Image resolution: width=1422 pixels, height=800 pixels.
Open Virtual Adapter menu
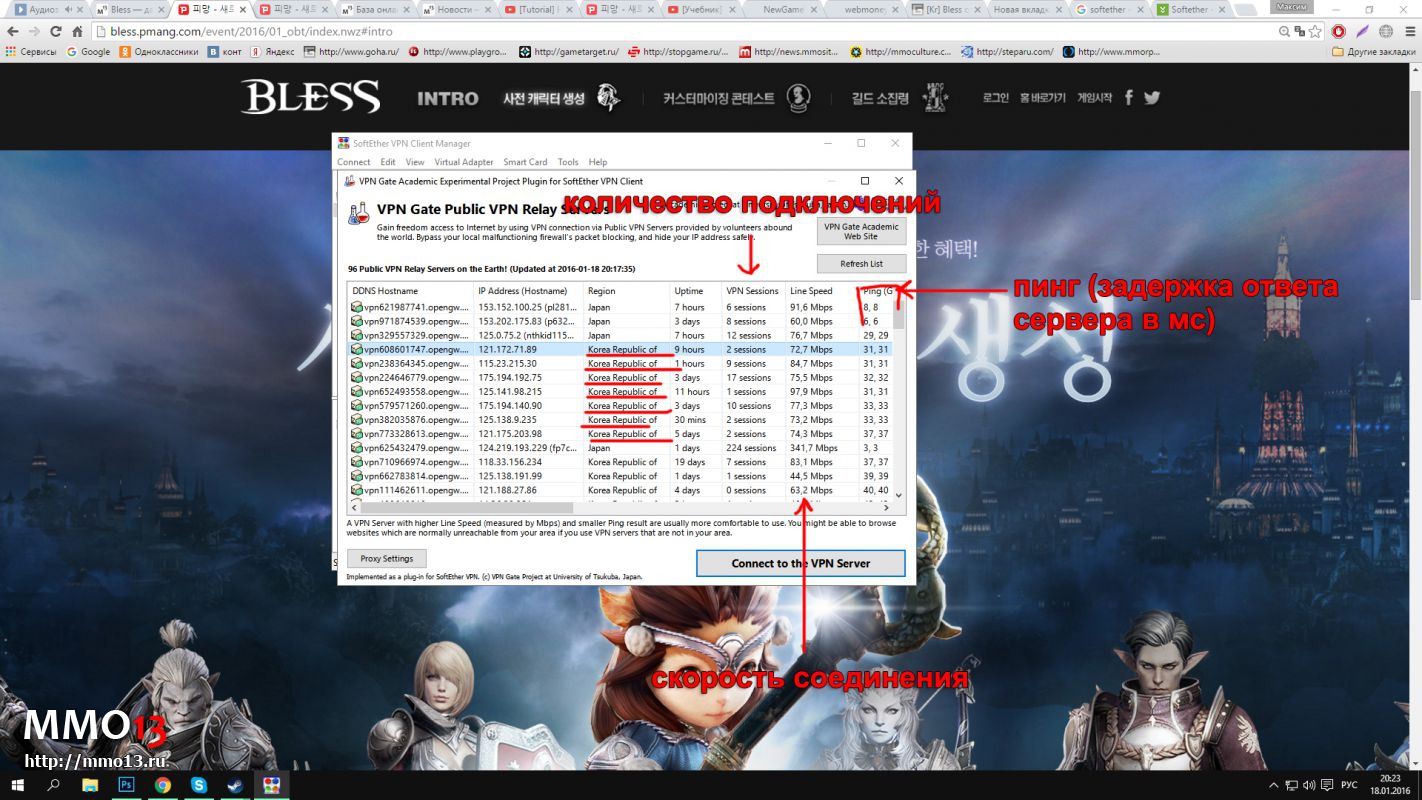(x=464, y=162)
